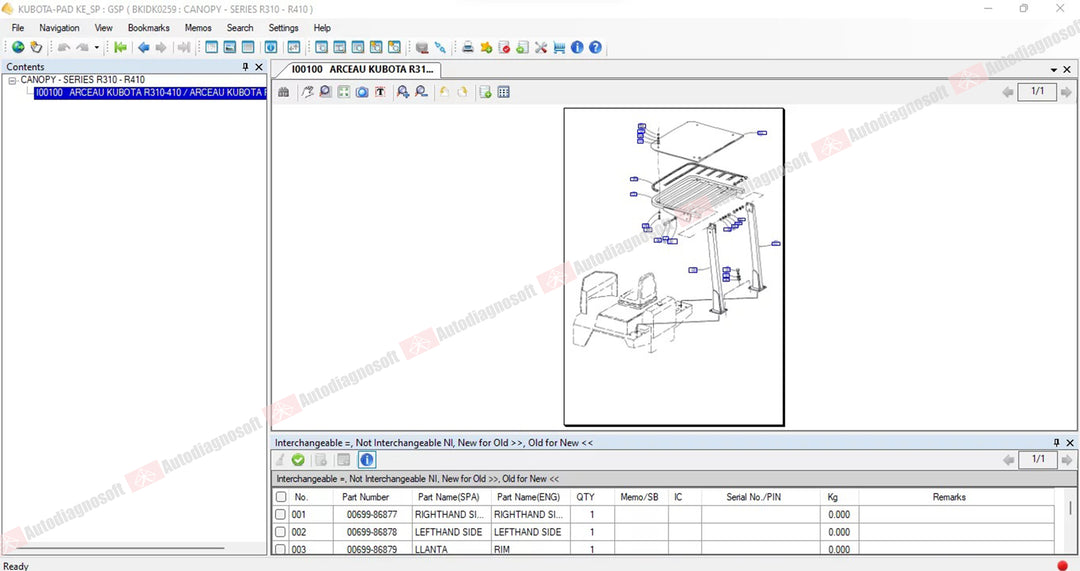Open the shopping cart icon
1080x571 pixels.
[559, 47]
